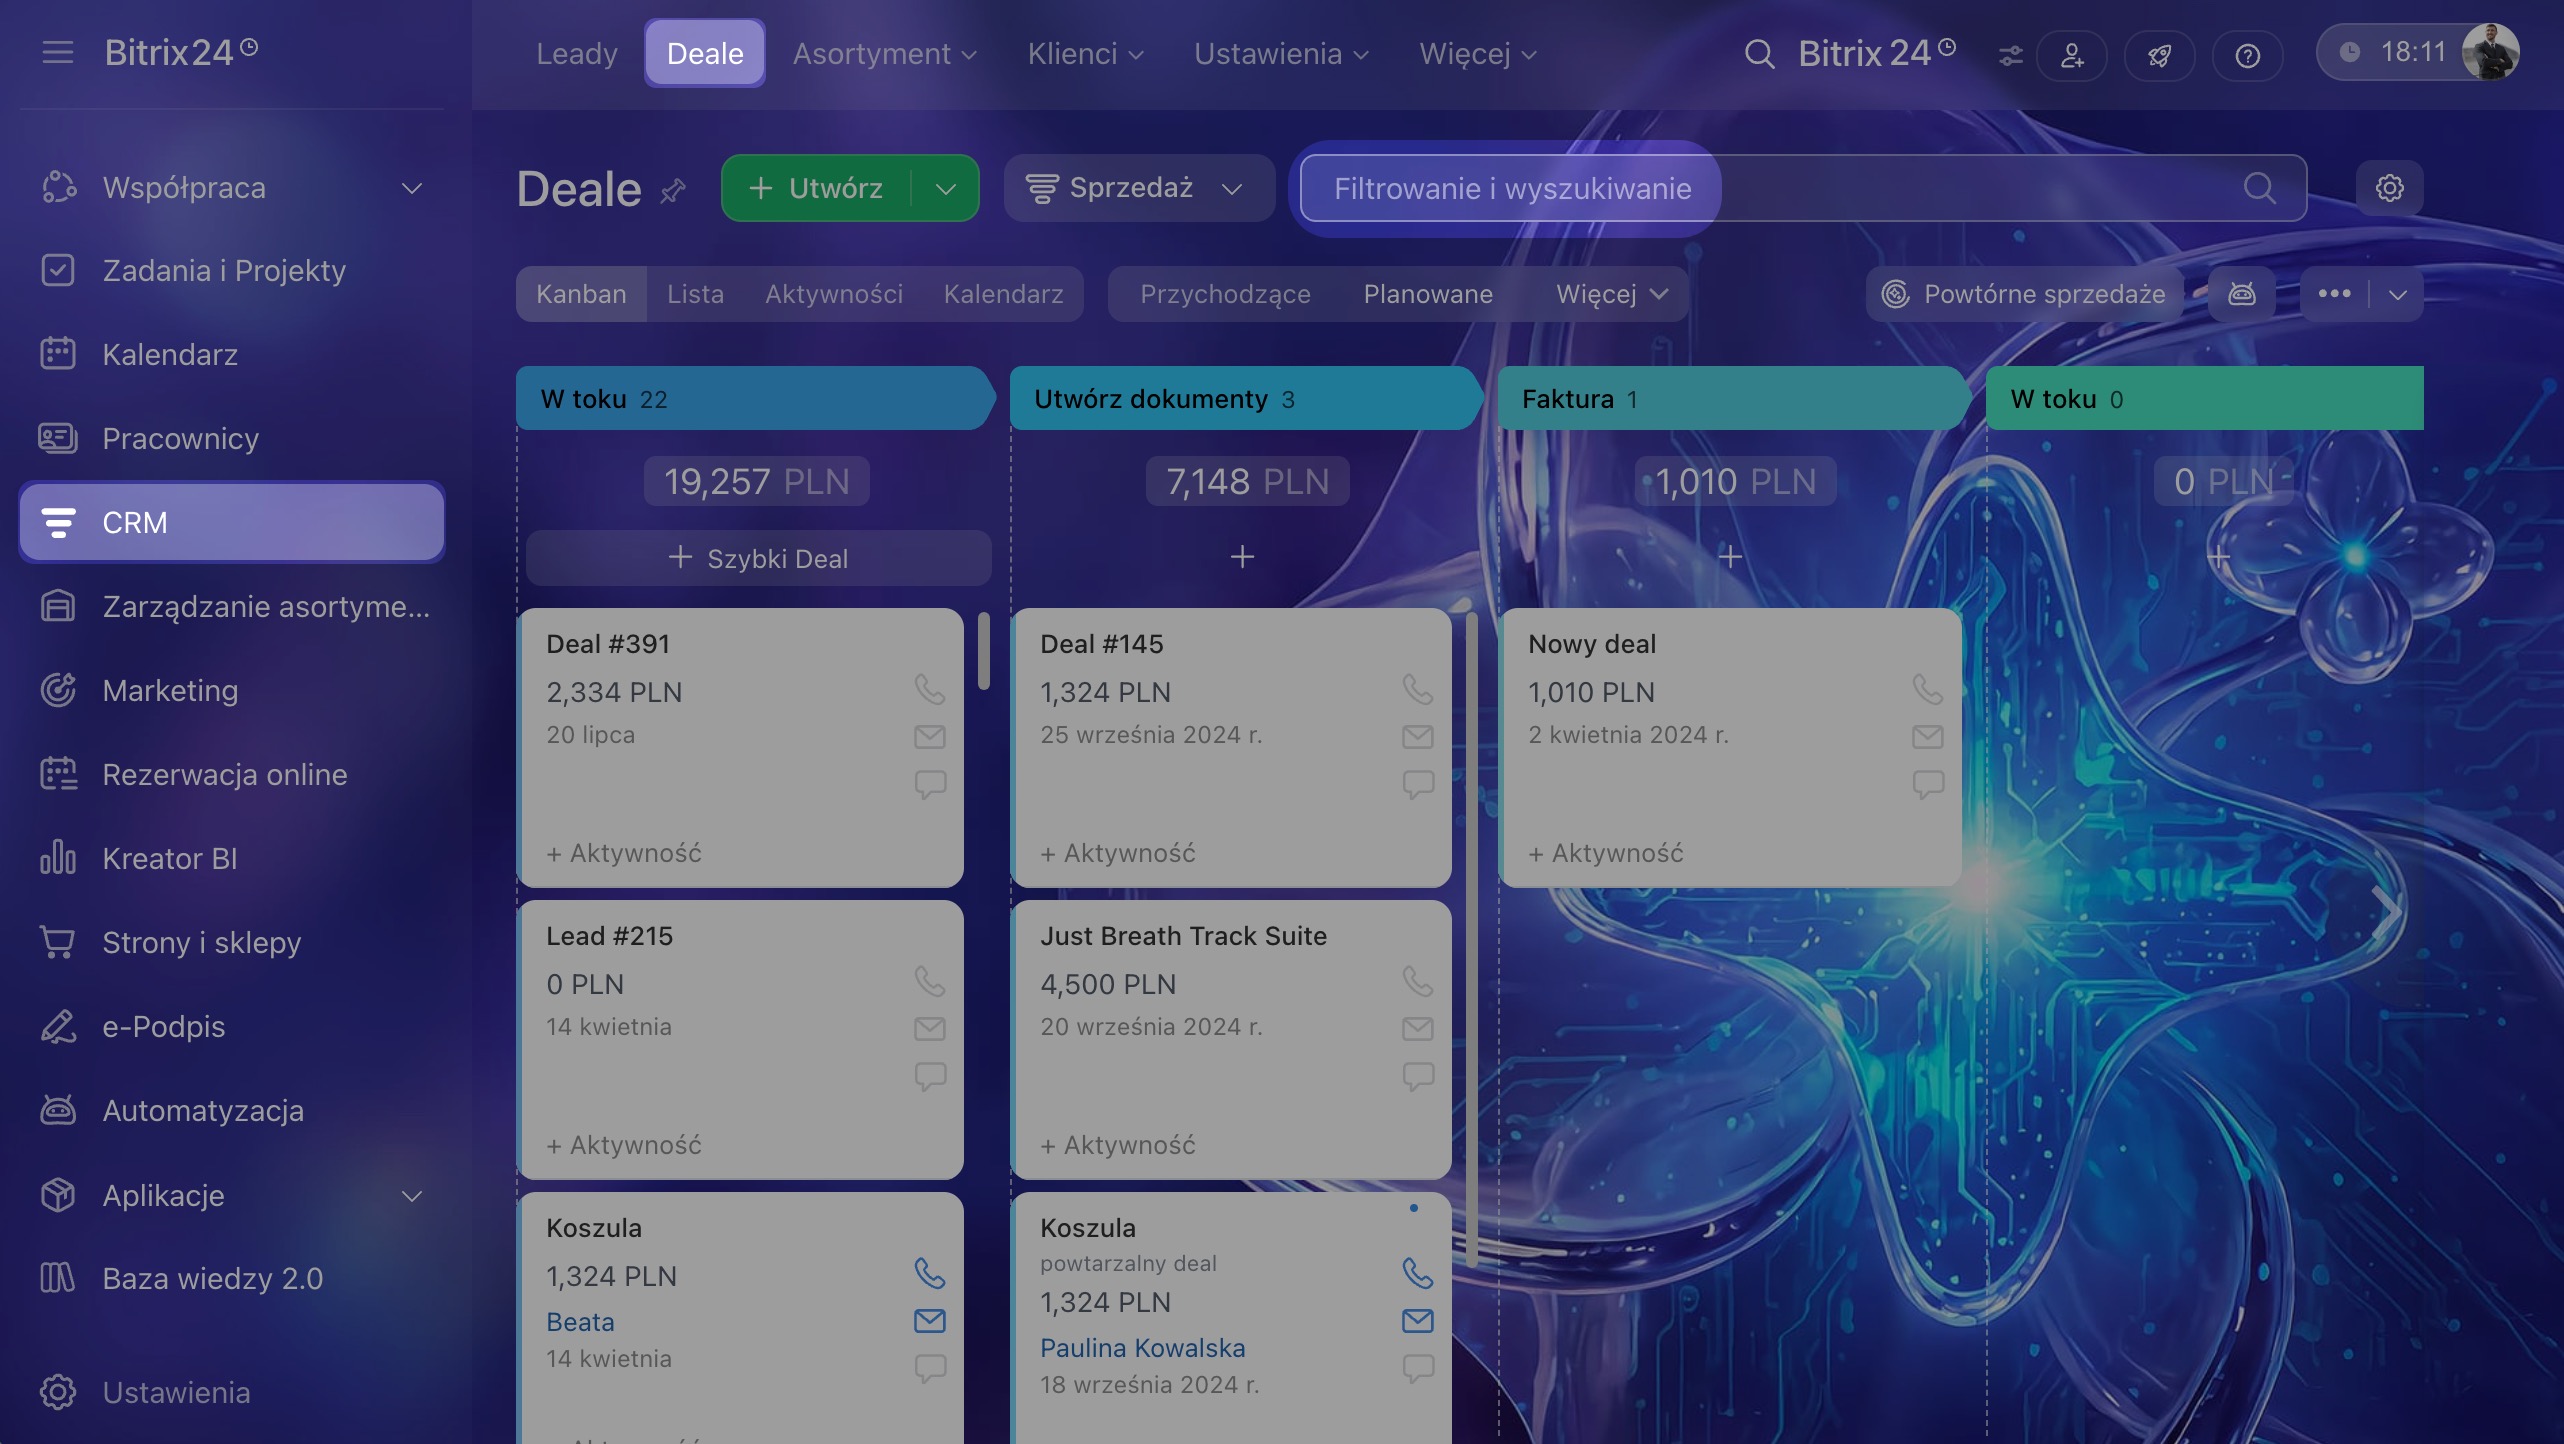Viewport: 2564px width, 1444px height.
Task: Switch to the Leady tab
Action: (577, 54)
